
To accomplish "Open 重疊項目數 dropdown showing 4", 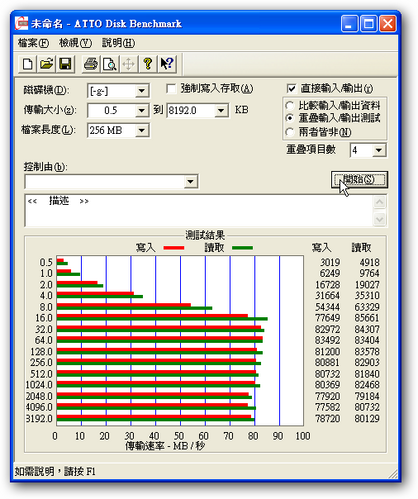I will tap(379, 150).
